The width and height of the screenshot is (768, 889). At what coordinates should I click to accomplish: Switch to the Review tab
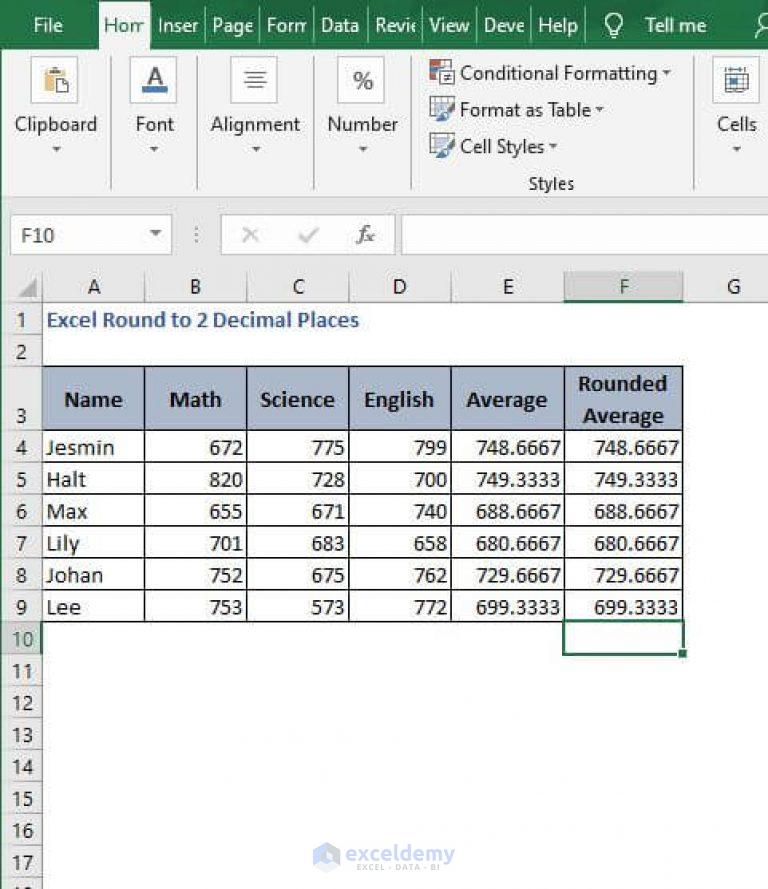(x=395, y=25)
